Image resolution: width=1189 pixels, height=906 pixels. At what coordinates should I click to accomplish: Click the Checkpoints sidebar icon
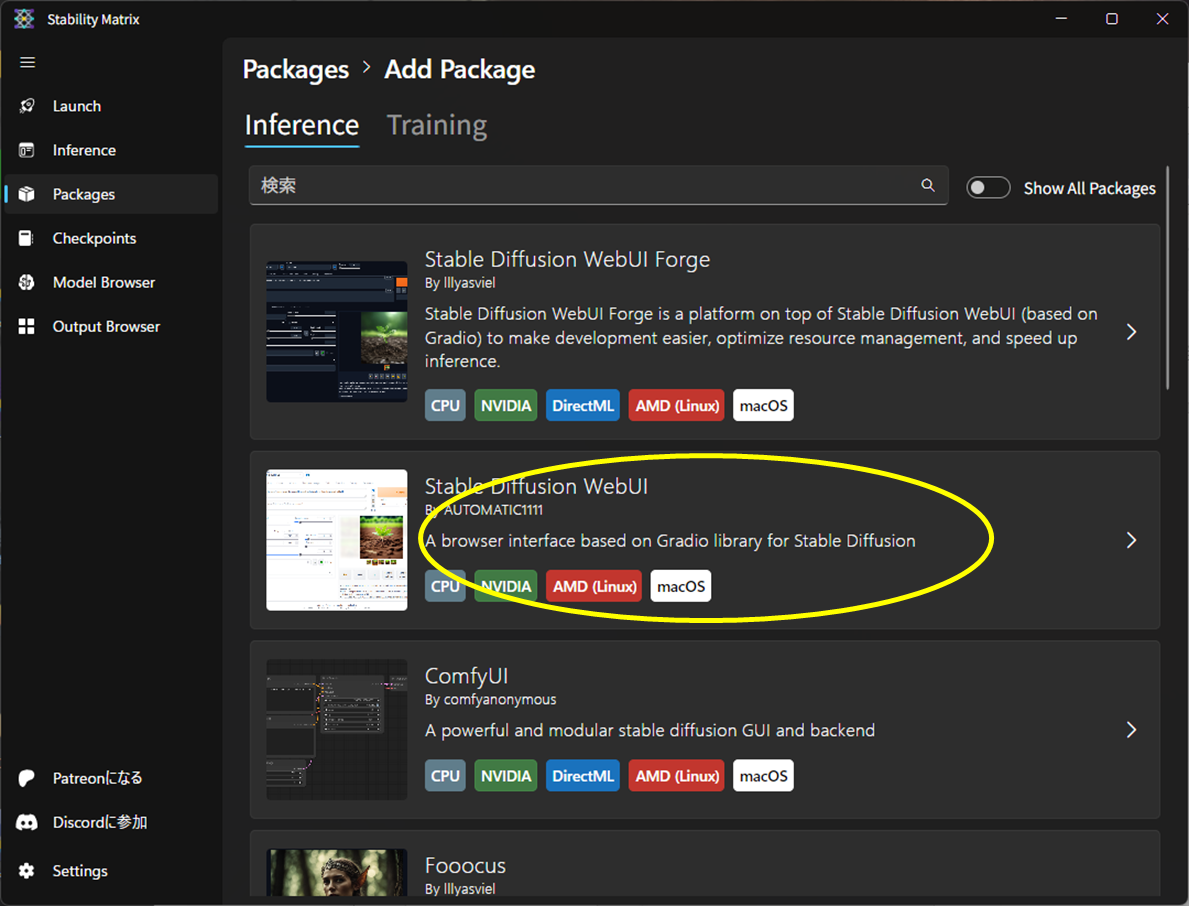[27, 238]
